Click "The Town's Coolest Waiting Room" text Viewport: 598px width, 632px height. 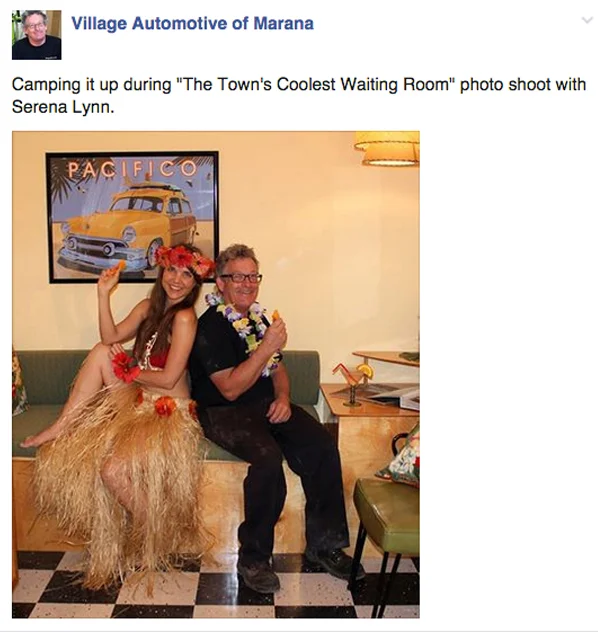(316, 85)
